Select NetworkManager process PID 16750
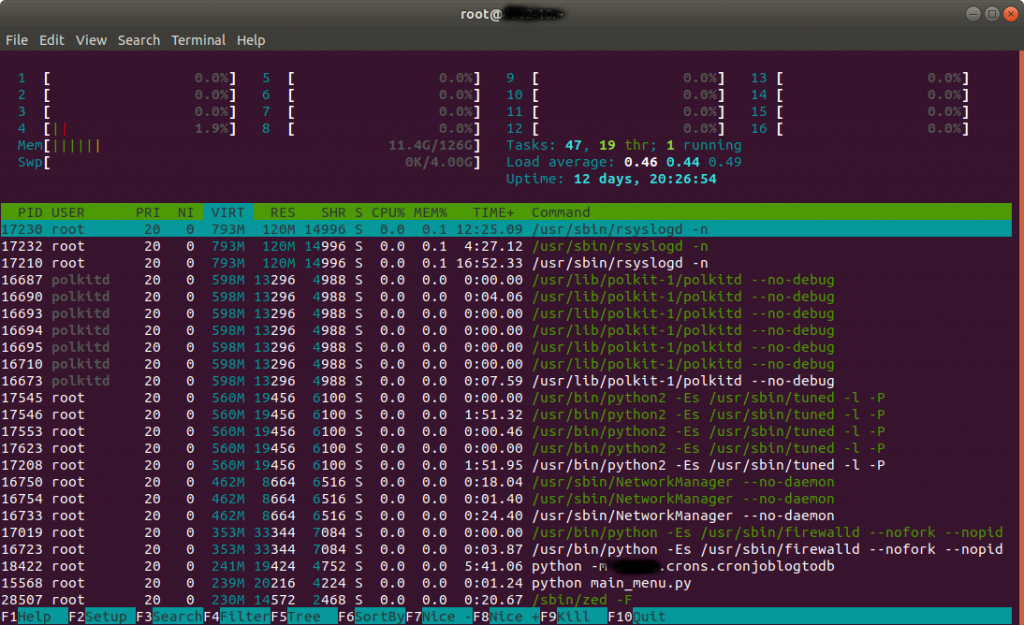The width and height of the screenshot is (1024, 625). [506, 482]
